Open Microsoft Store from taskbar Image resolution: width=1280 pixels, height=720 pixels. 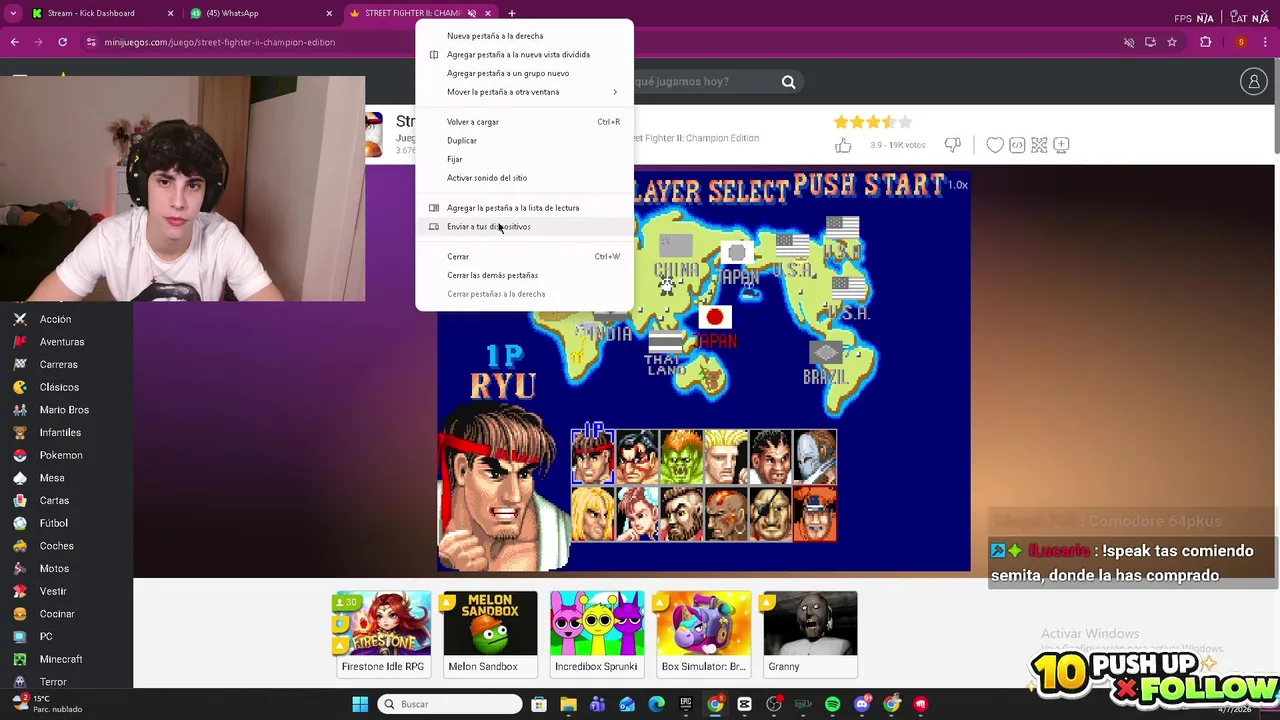click(x=539, y=704)
